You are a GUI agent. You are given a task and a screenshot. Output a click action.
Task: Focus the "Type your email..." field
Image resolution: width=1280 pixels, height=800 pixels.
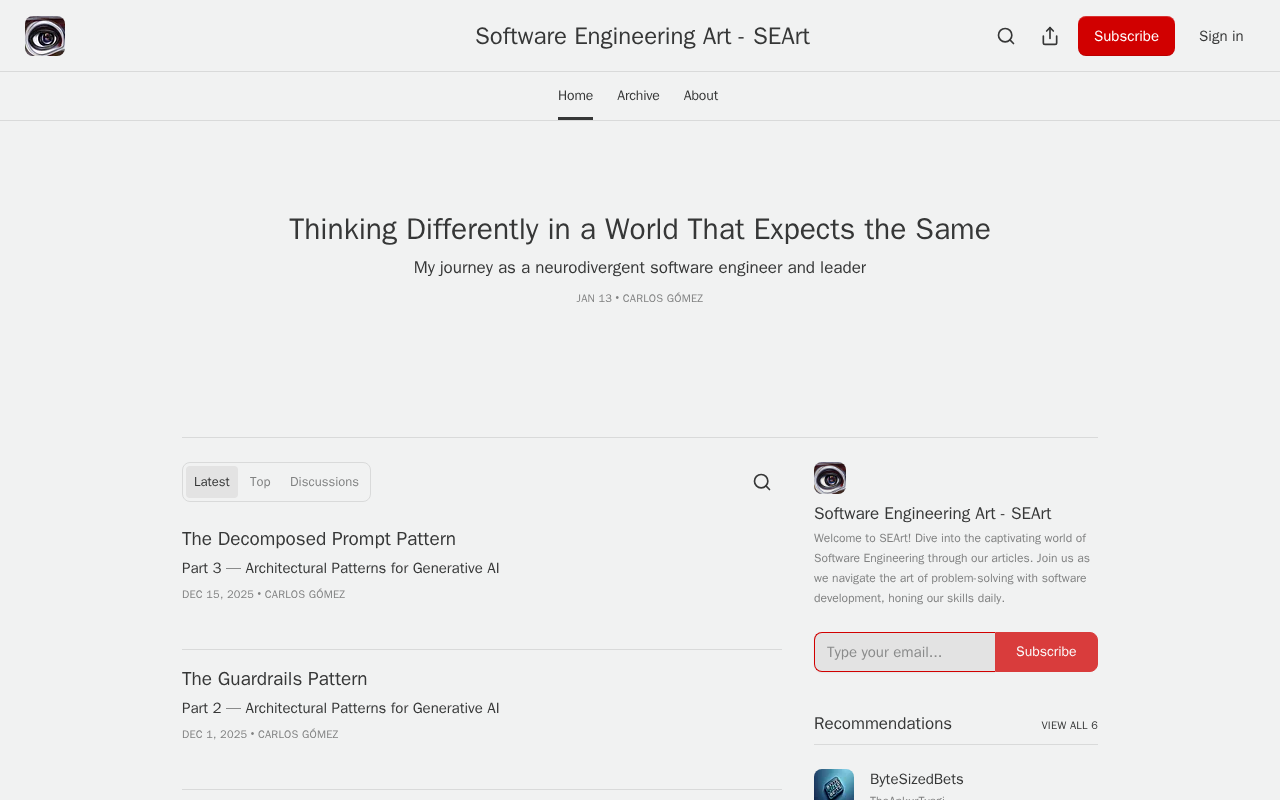[x=905, y=652]
